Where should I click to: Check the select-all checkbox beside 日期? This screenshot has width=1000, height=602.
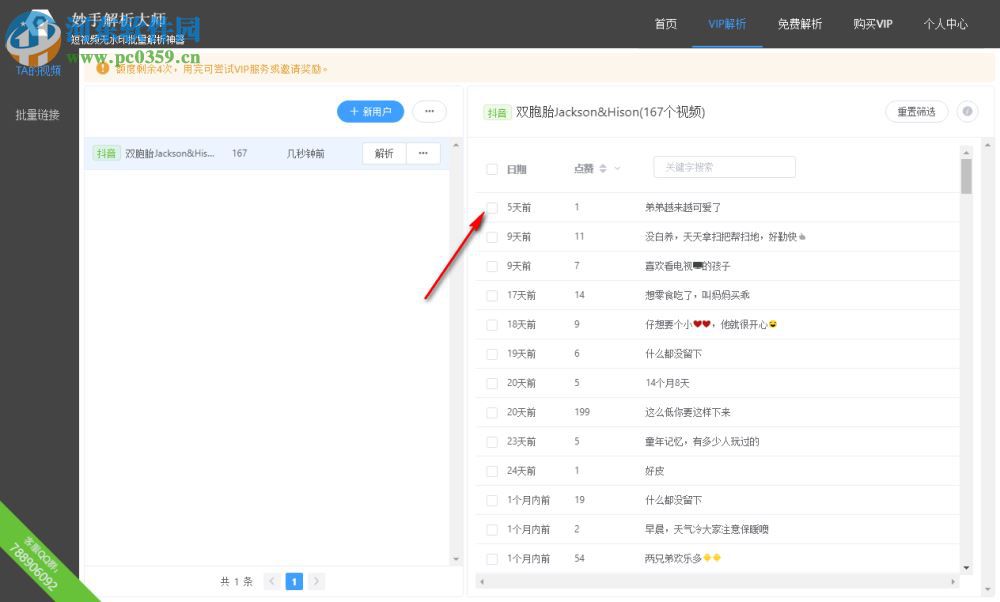492,169
